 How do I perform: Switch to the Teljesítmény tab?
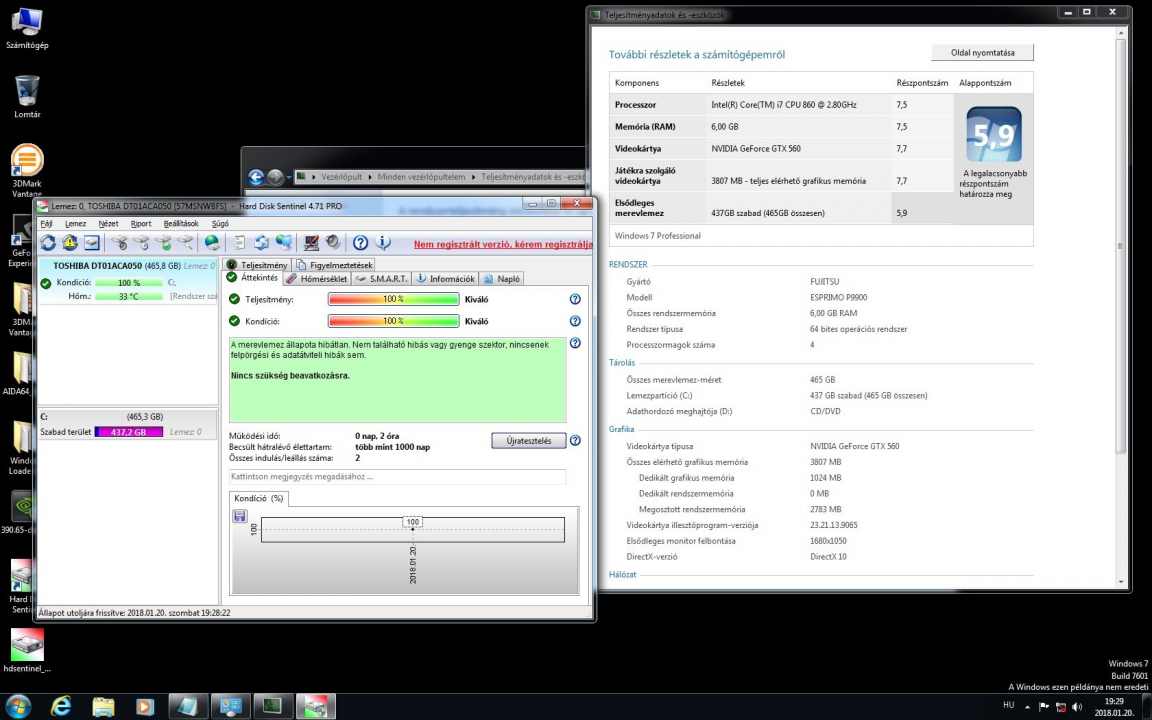pos(257,264)
